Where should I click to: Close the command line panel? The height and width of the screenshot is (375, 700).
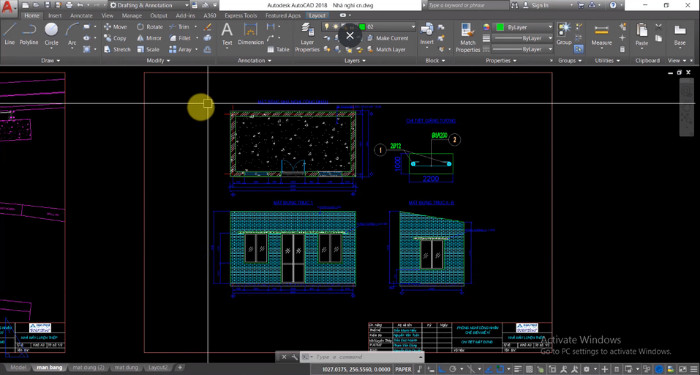tap(284, 357)
